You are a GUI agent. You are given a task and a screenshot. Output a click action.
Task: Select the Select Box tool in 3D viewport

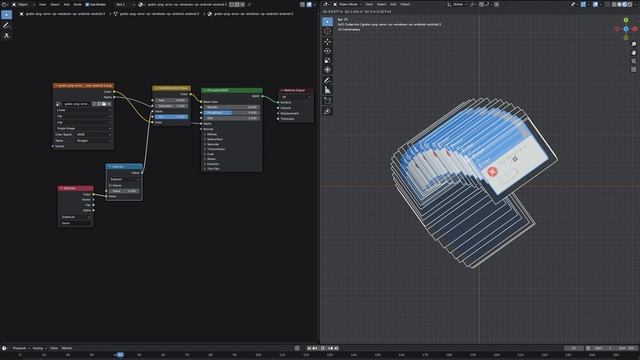[327, 21]
